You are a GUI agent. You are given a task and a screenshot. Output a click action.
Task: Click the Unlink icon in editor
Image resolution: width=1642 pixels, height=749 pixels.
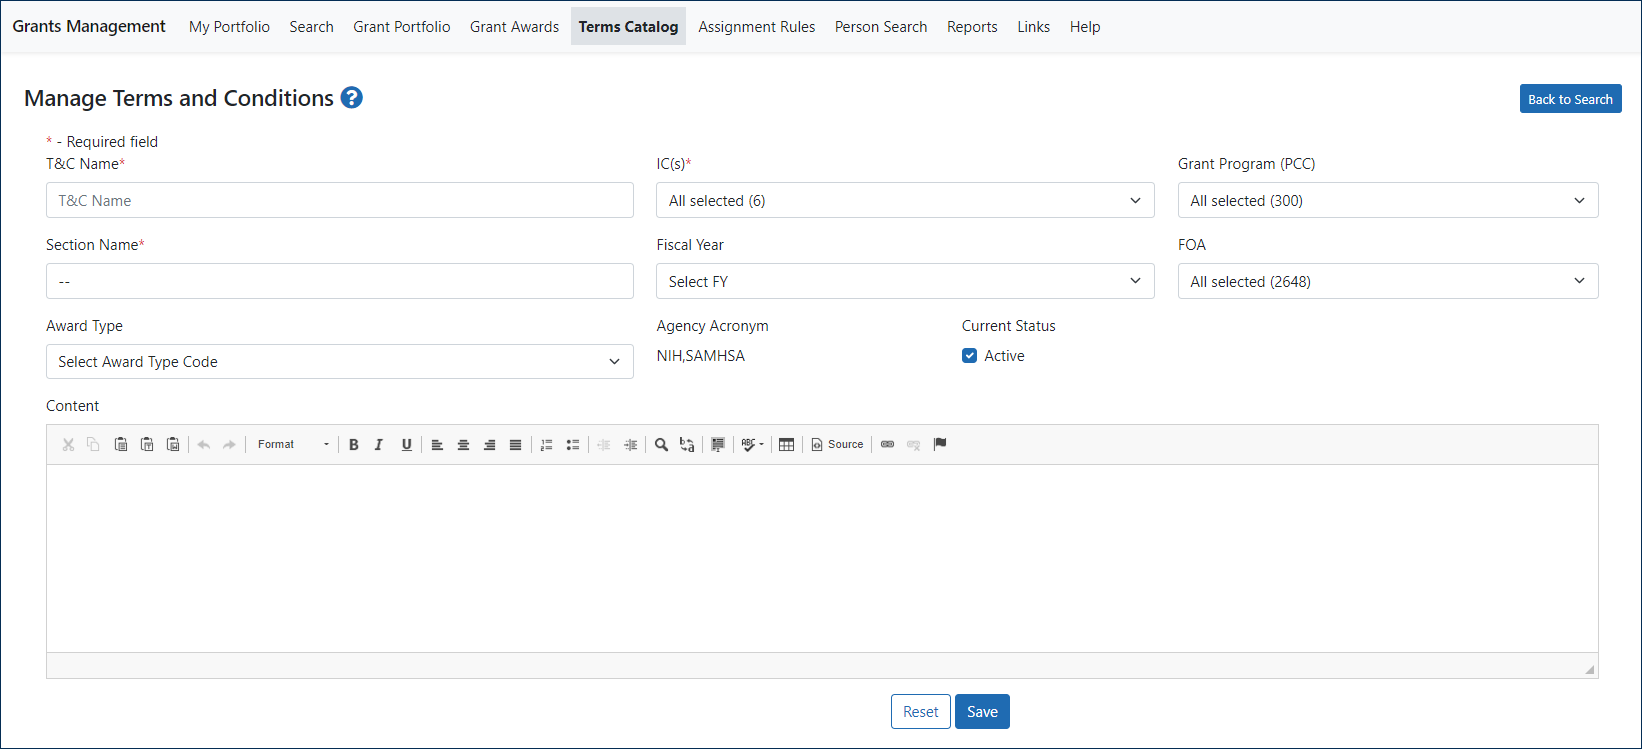click(x=913, y=445)
